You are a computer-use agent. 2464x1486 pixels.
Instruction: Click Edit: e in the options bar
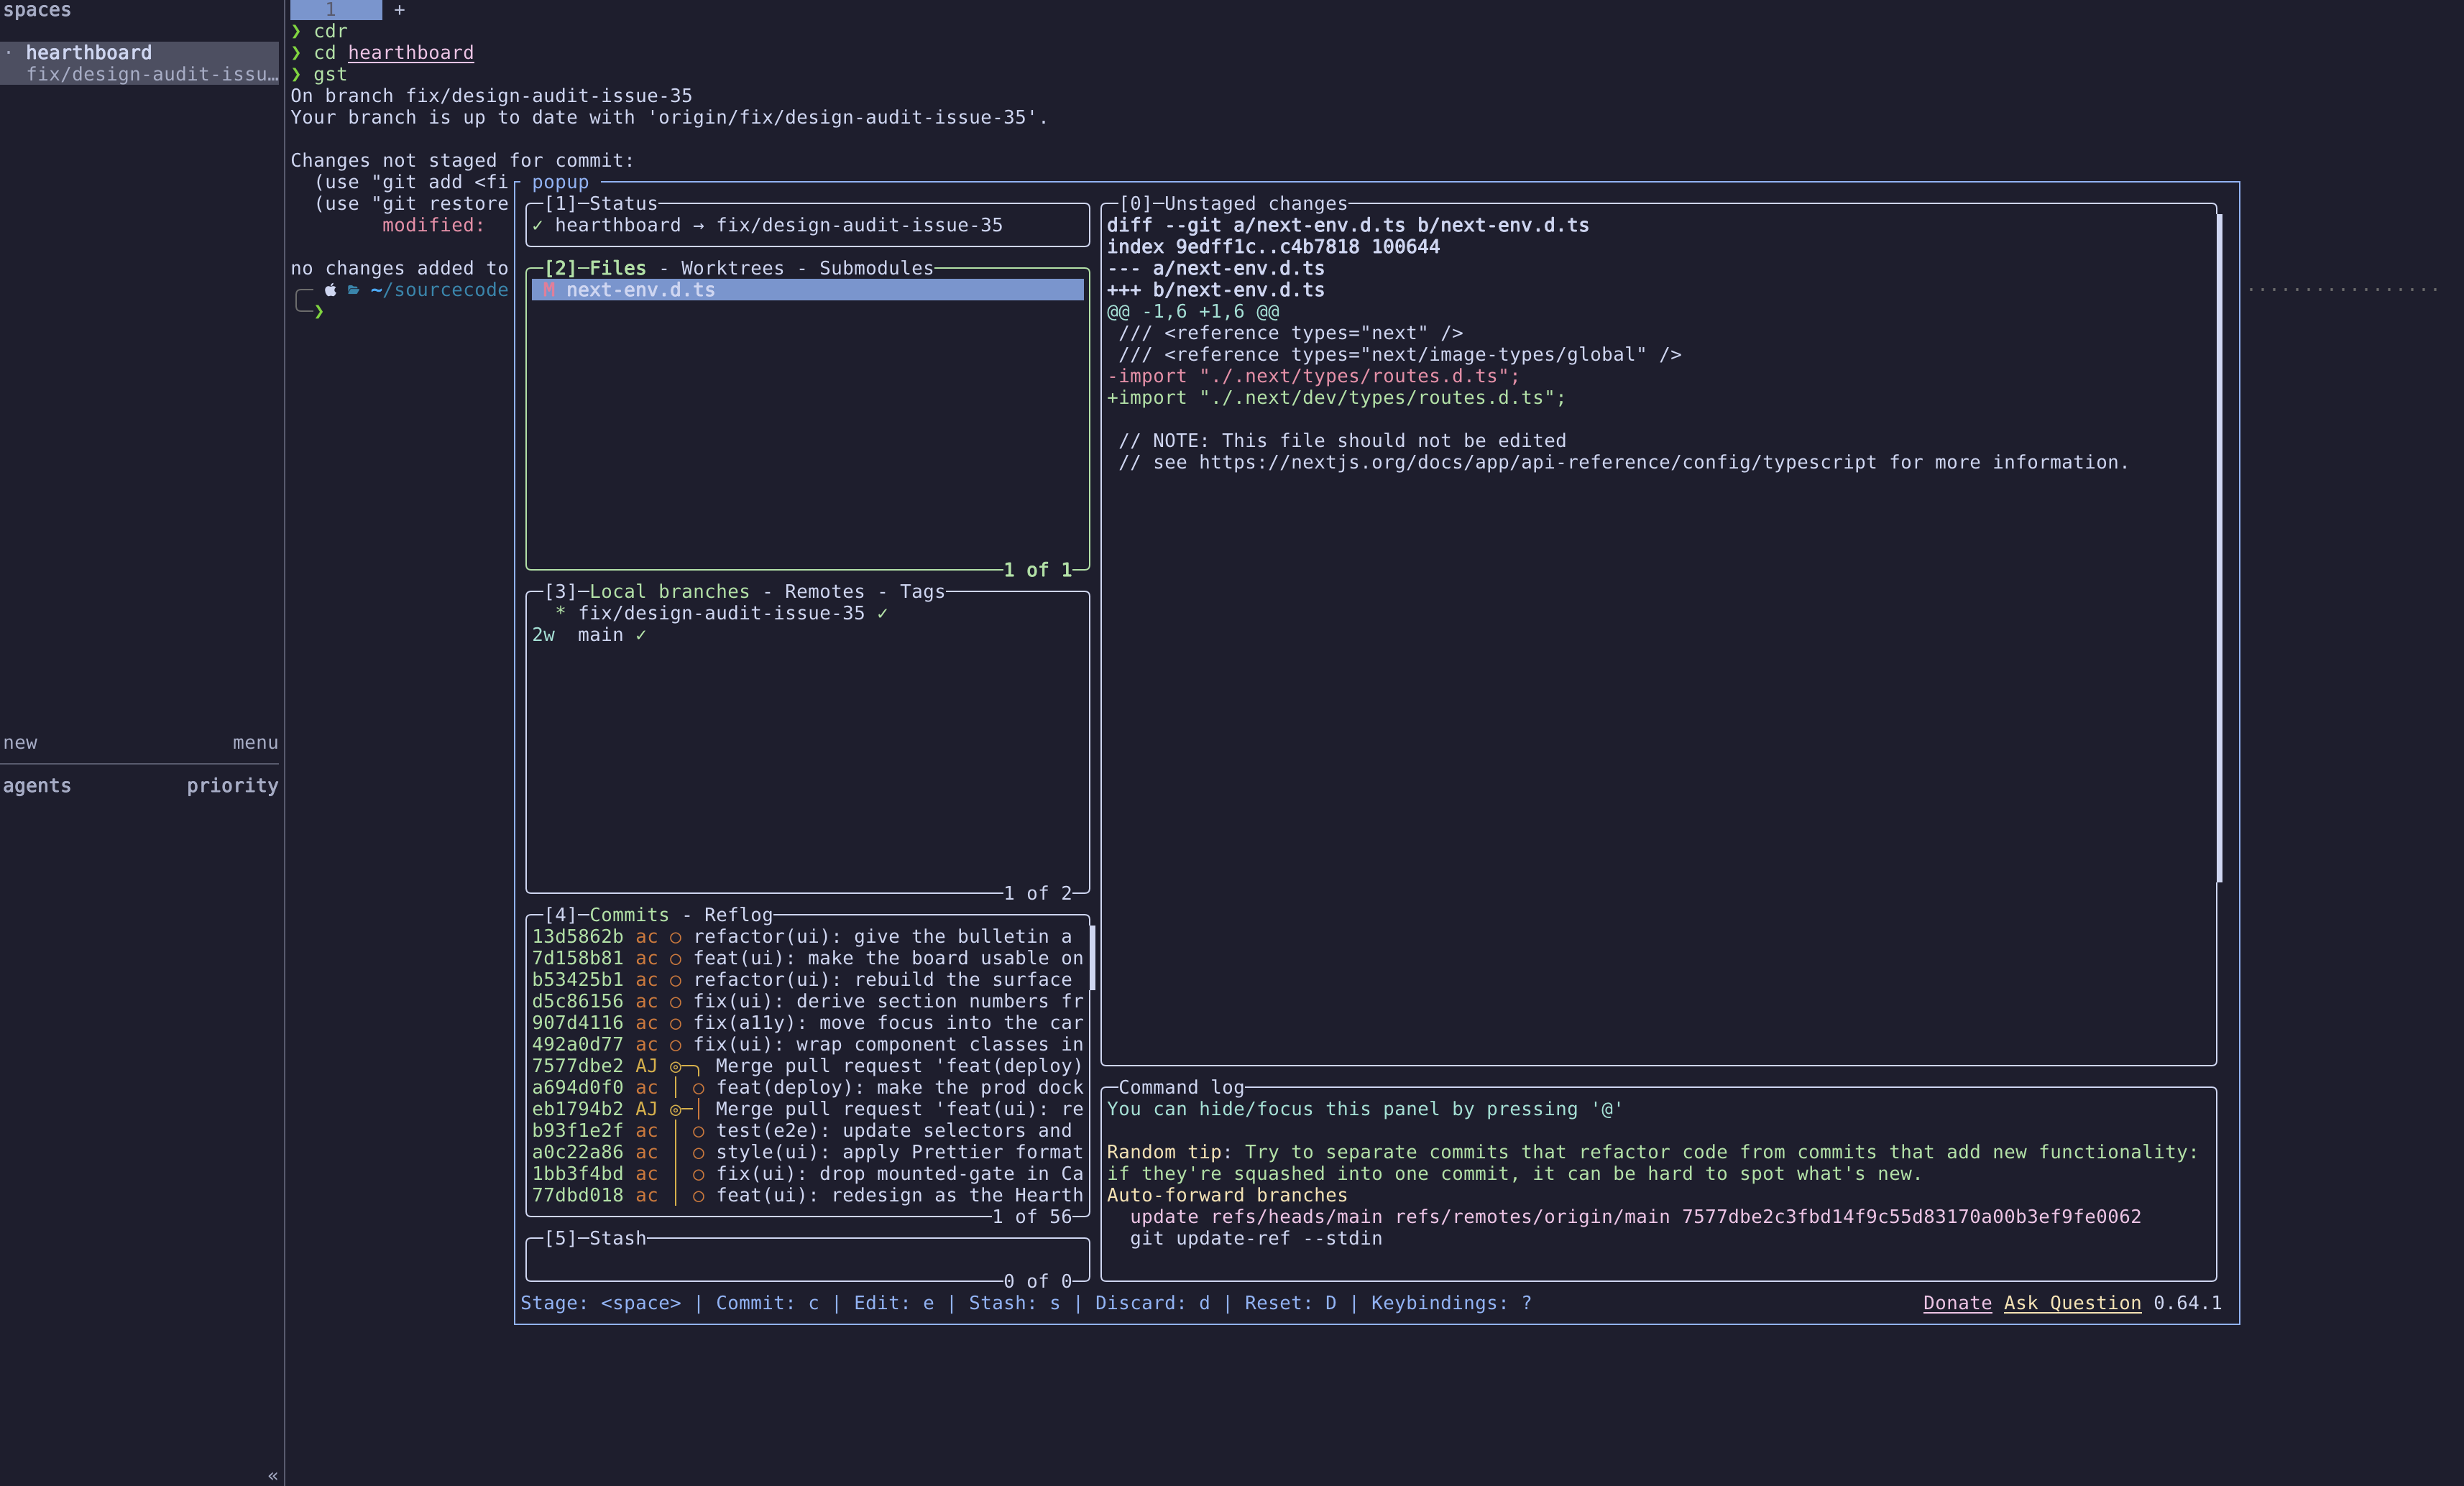point(894,1303)
